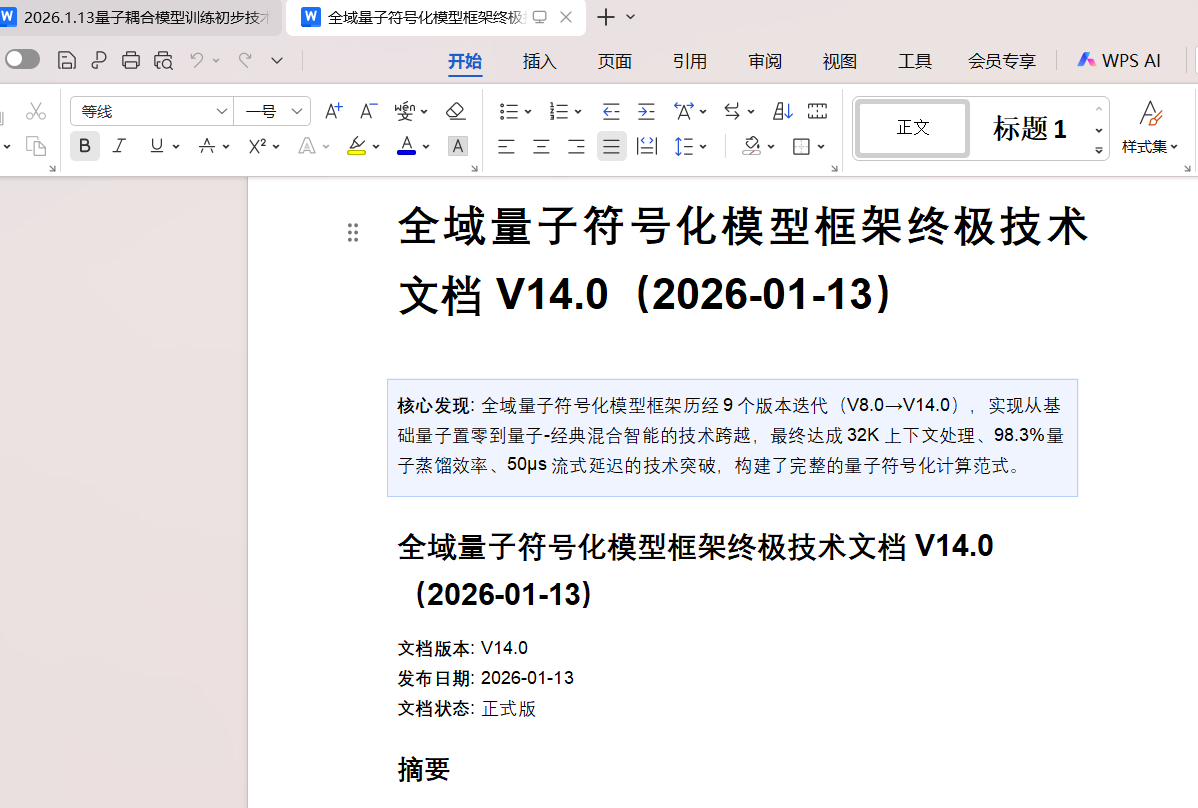The width and height of the screenshot is (1198, 808).
Task: Open Print Preview icon
Action: tap(163, 60)
